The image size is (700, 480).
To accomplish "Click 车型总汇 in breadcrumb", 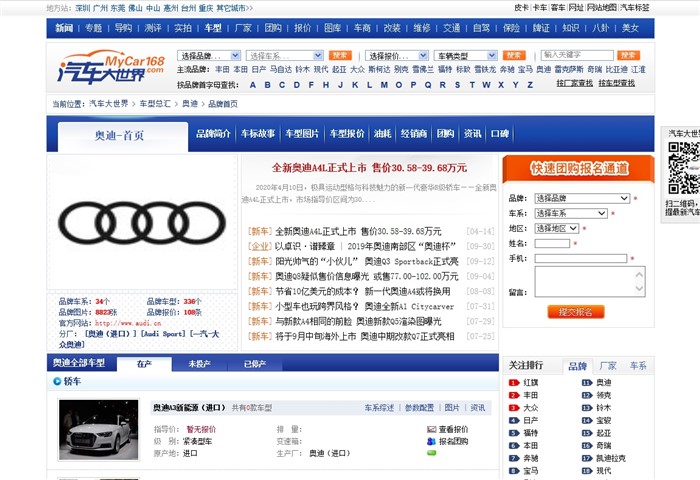I will [x=155, y=104].
